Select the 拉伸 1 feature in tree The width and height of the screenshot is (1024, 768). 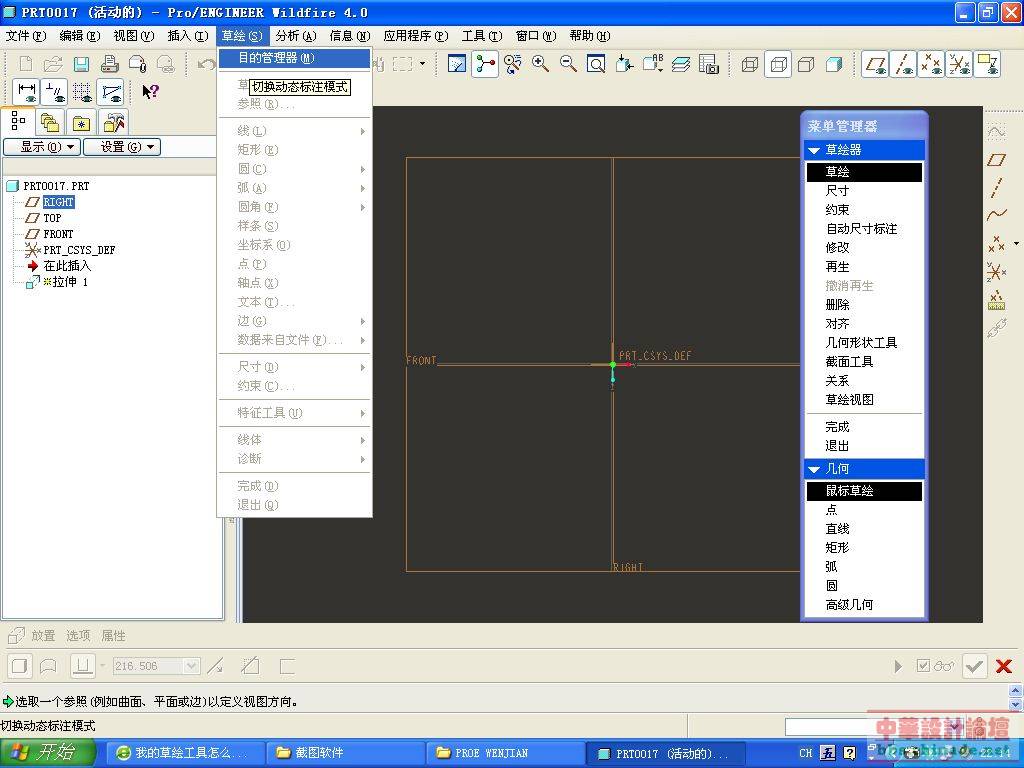(69, 281)
